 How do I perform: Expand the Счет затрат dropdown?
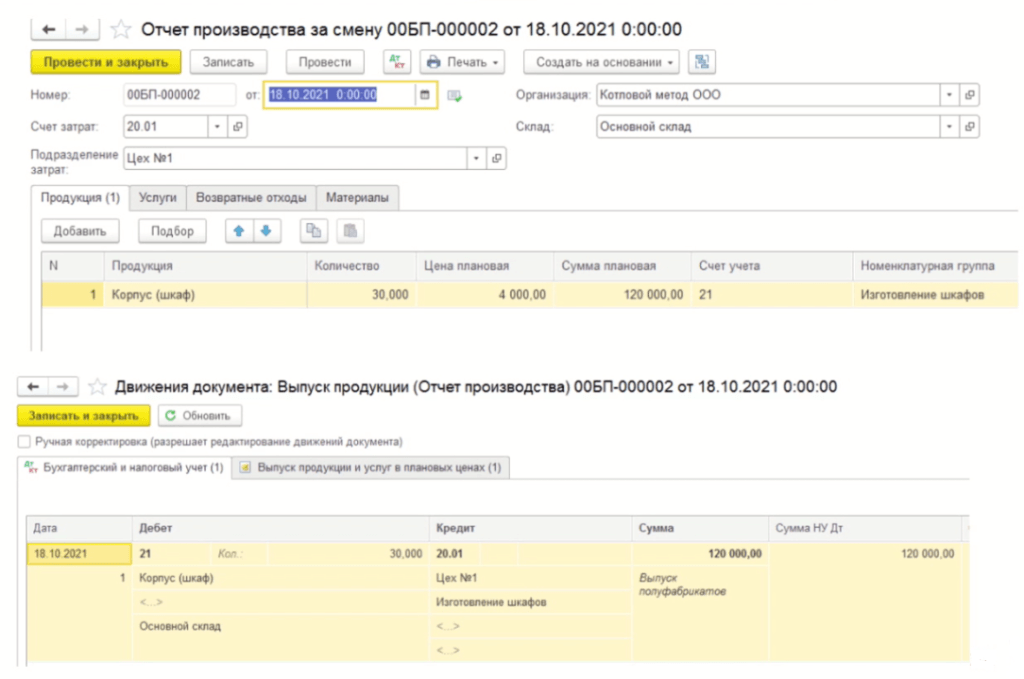[217, 127]
